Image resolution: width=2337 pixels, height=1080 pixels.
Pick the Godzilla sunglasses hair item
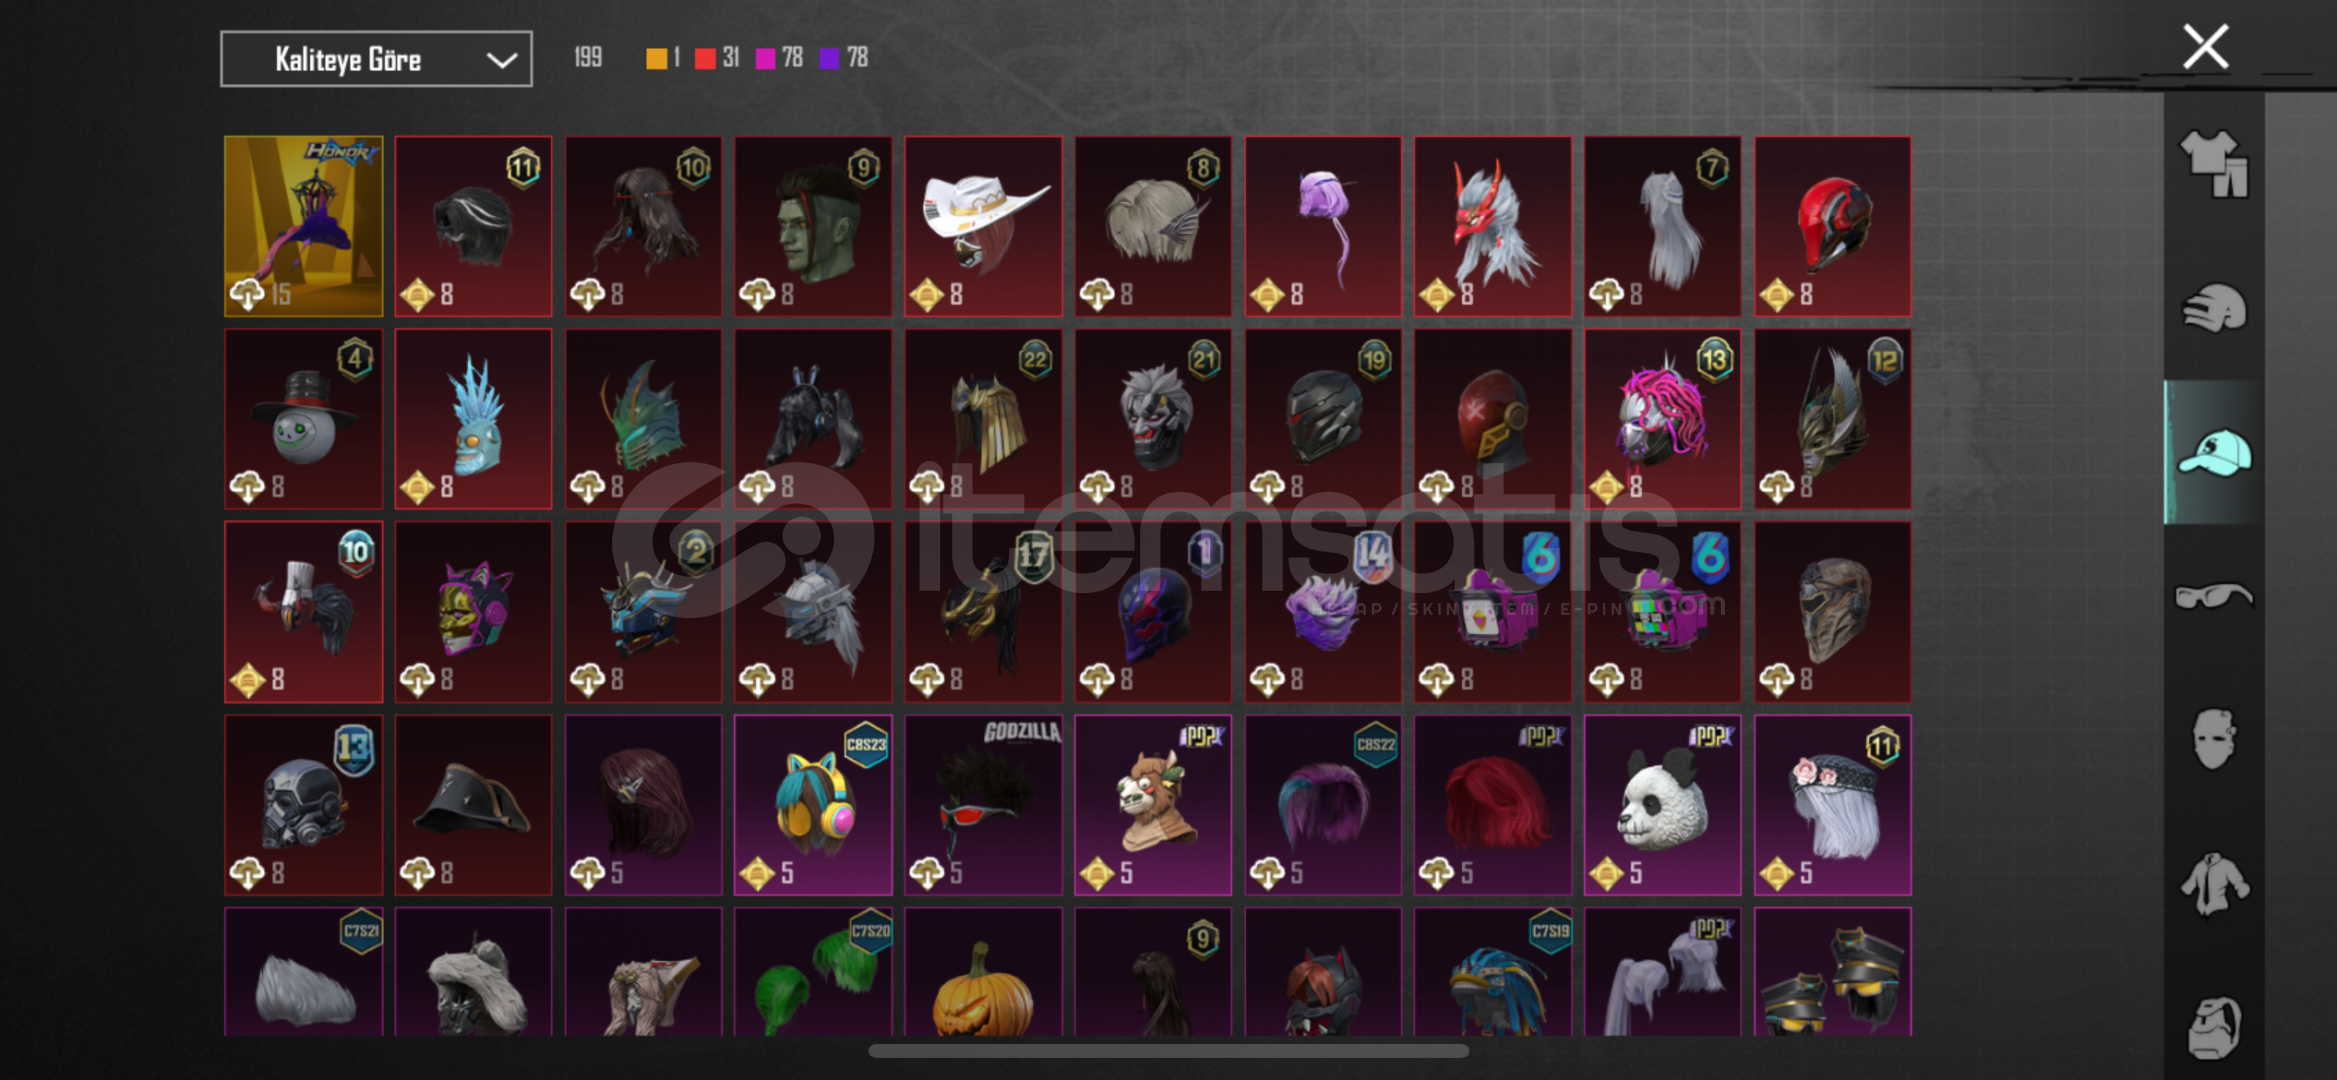[x=983, y=804]
